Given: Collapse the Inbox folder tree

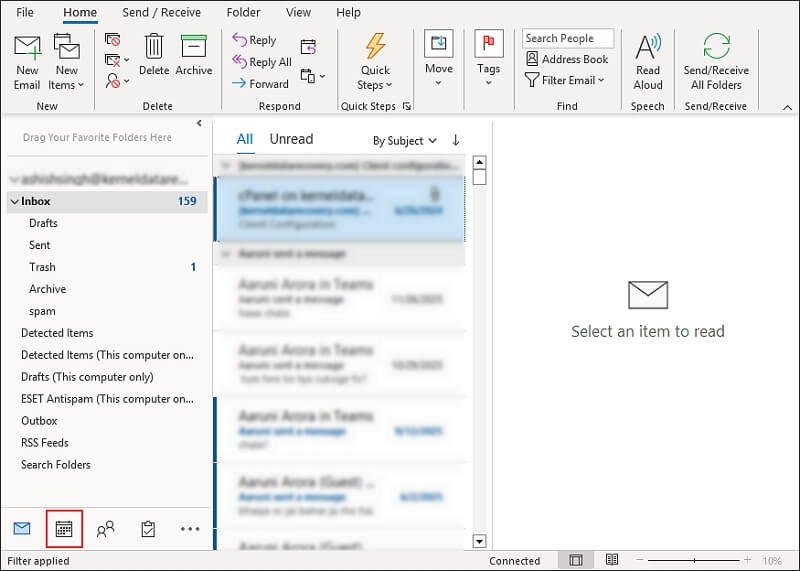Looking at the screenshot, I should coord(14,202).
